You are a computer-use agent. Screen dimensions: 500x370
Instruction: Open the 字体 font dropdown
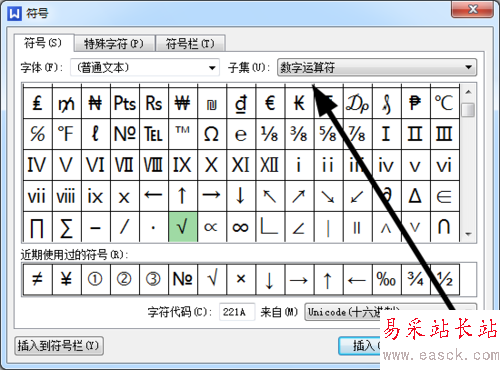coord(145,68)
